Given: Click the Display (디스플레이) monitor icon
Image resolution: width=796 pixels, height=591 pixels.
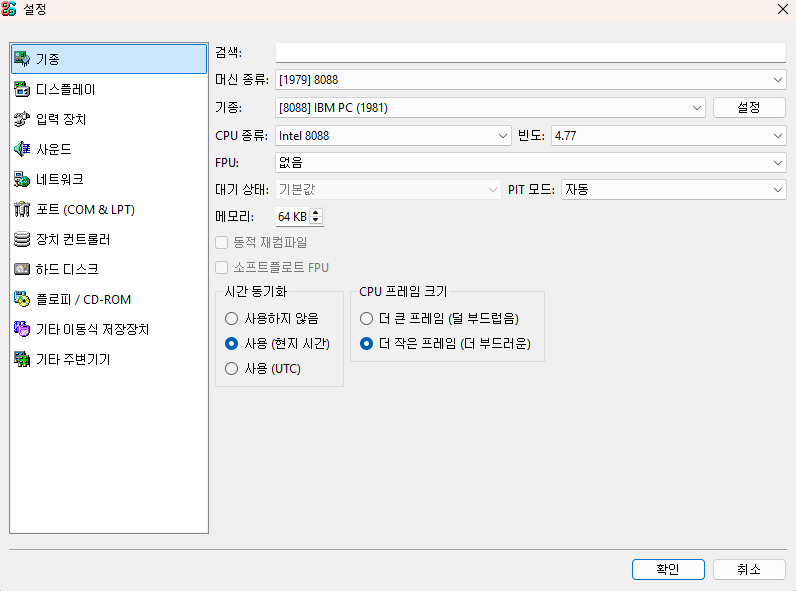Looking at the screenshot, I should [21, 89].
